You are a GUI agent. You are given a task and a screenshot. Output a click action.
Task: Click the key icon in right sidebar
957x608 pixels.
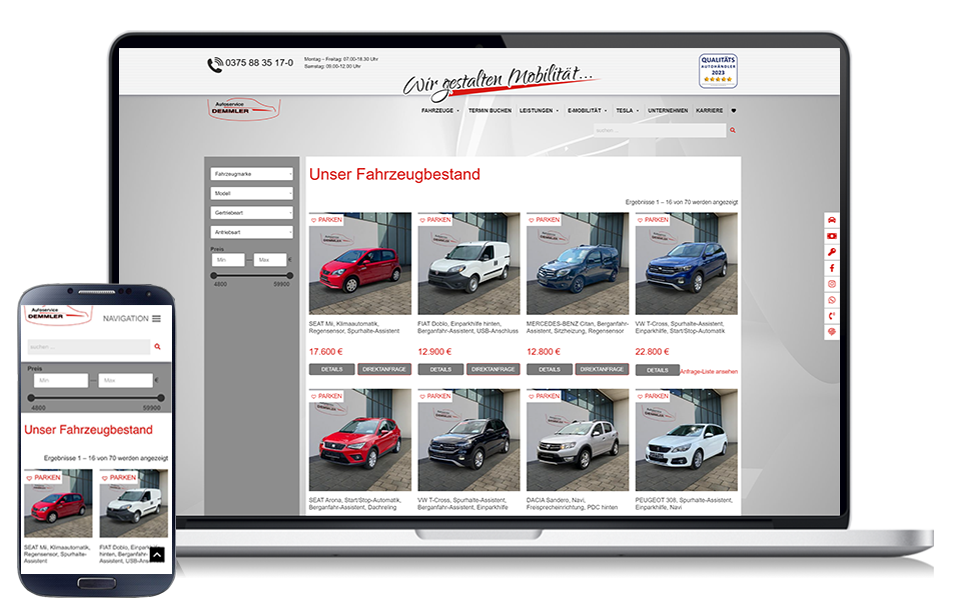click(831, 252)
